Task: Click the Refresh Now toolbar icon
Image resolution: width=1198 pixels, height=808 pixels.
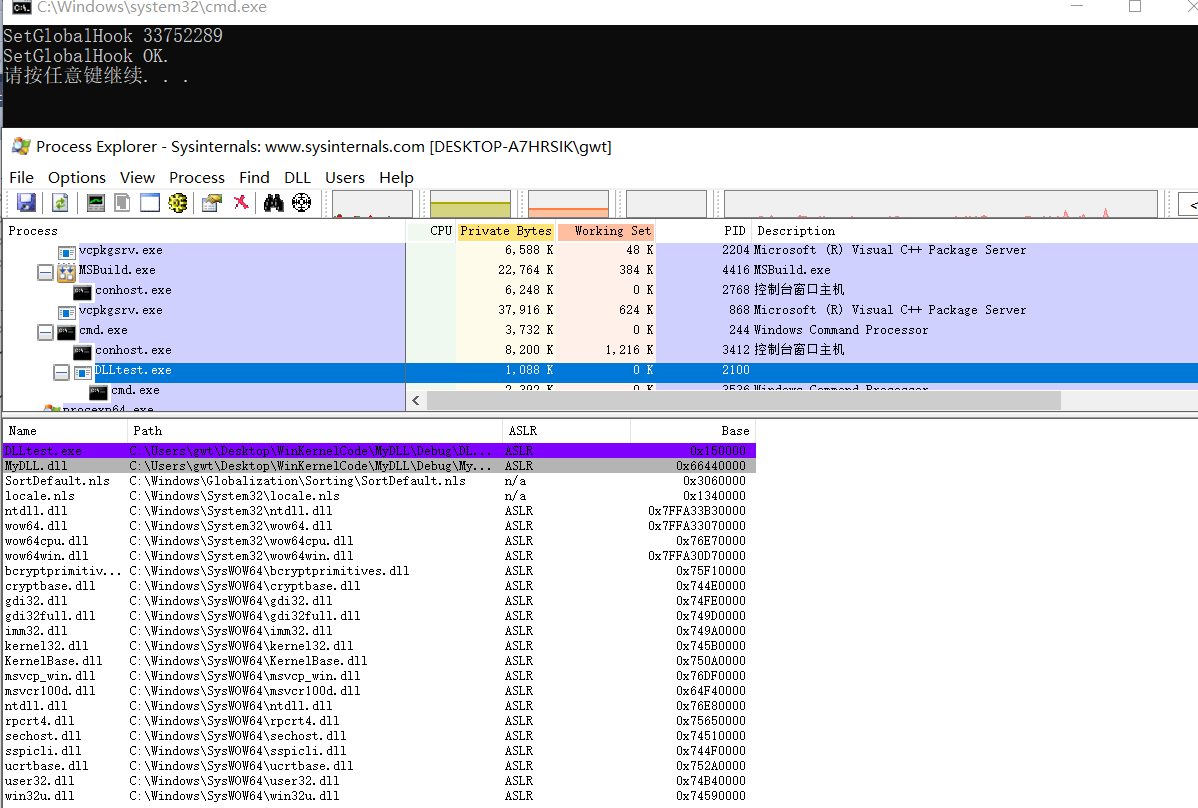Action: (60, 203)
